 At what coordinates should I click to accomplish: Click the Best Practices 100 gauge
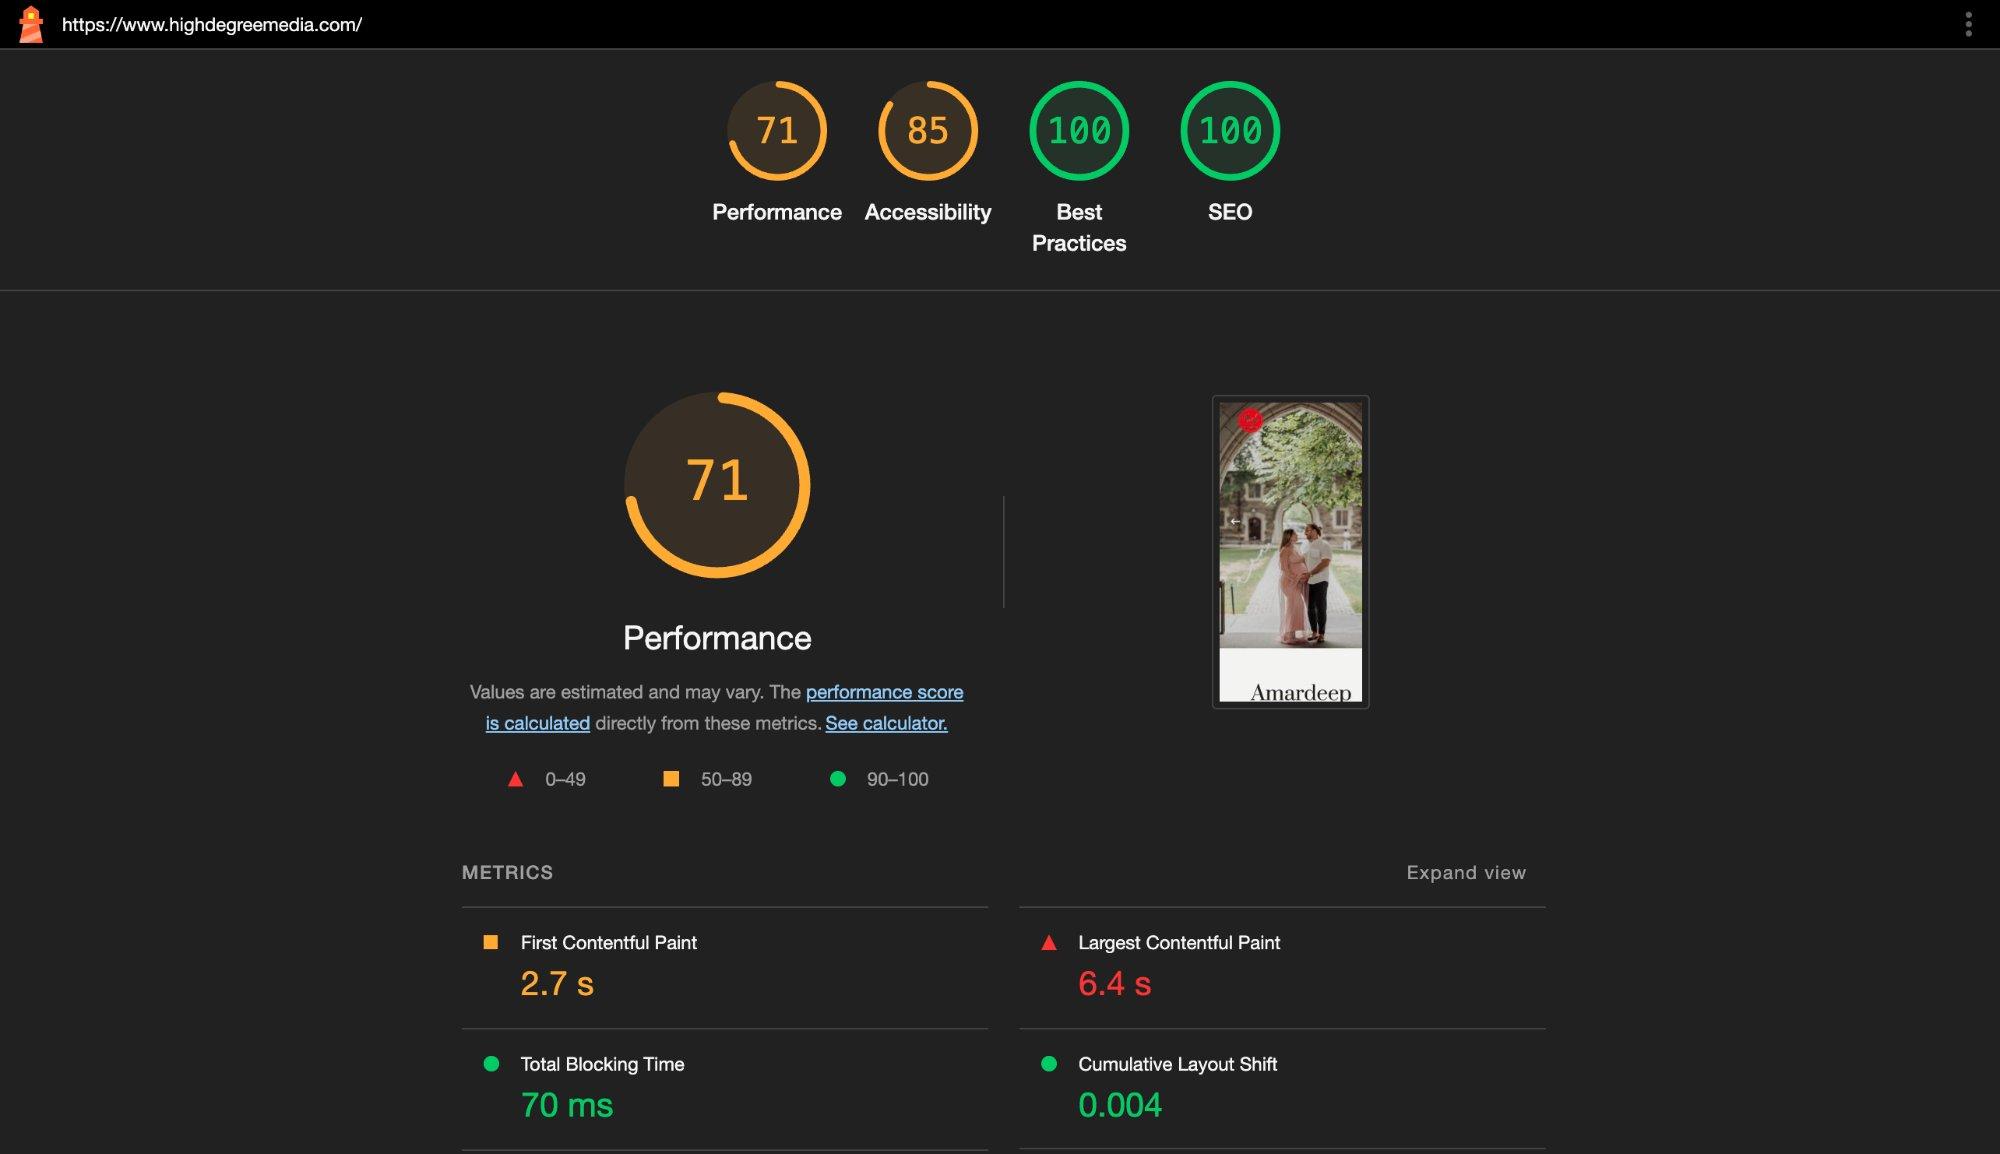click(x=1079, y=131)
